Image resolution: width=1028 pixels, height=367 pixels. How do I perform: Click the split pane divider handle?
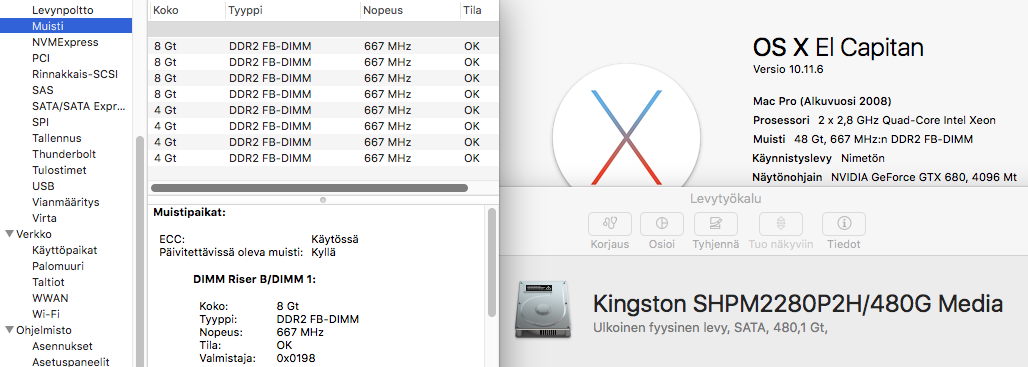(x=323, y=199)
